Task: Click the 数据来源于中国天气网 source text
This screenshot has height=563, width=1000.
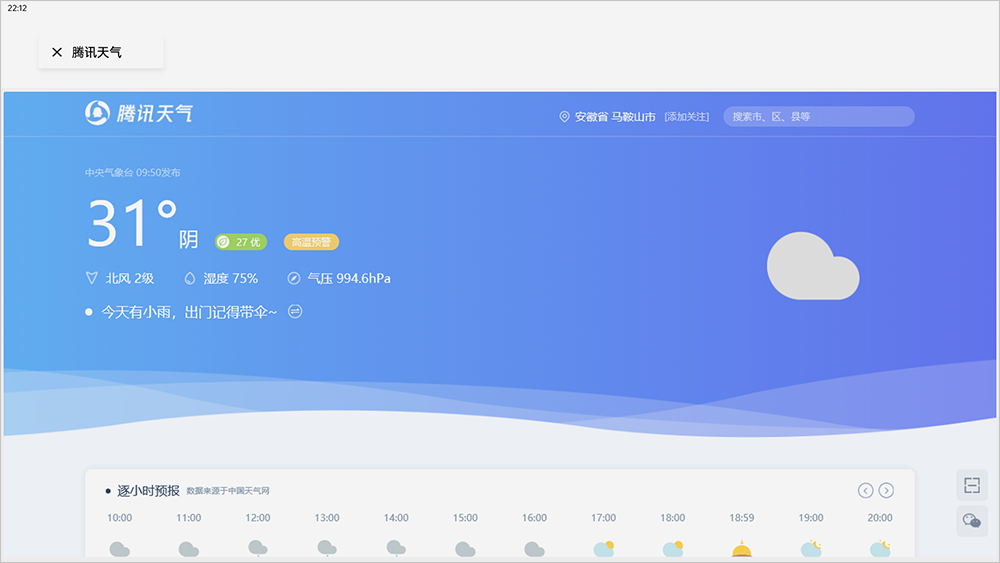Action: click(x=228, y=490)
